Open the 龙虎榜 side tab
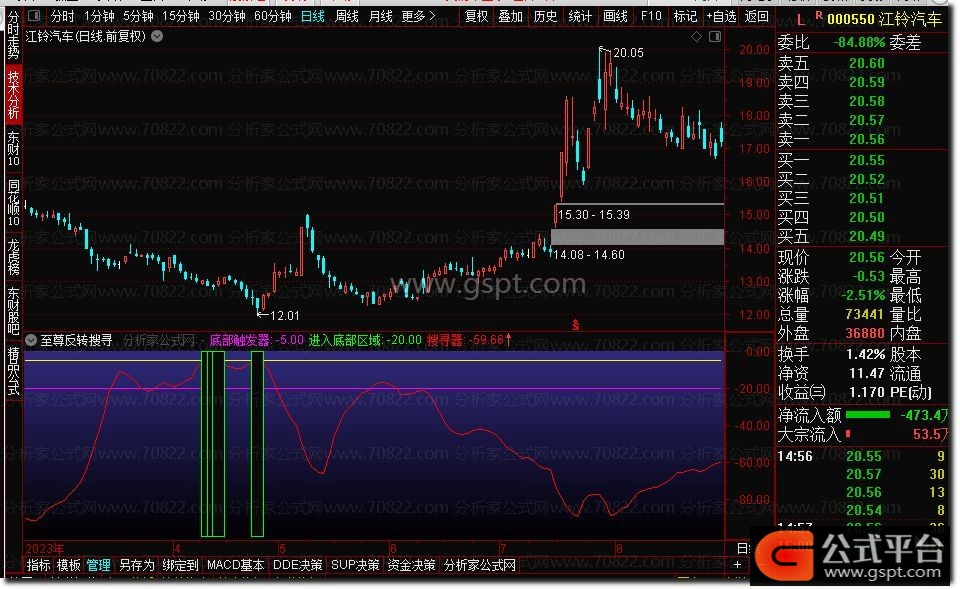Image resolution: width=960 pixels, height=589 pixels. click(13, 257)
